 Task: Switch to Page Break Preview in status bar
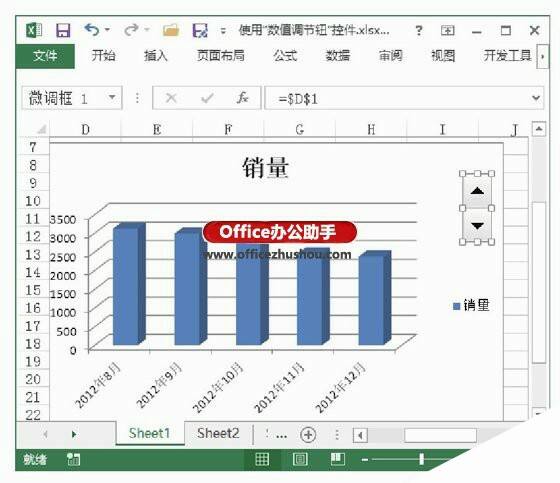[x=338, y=459]
